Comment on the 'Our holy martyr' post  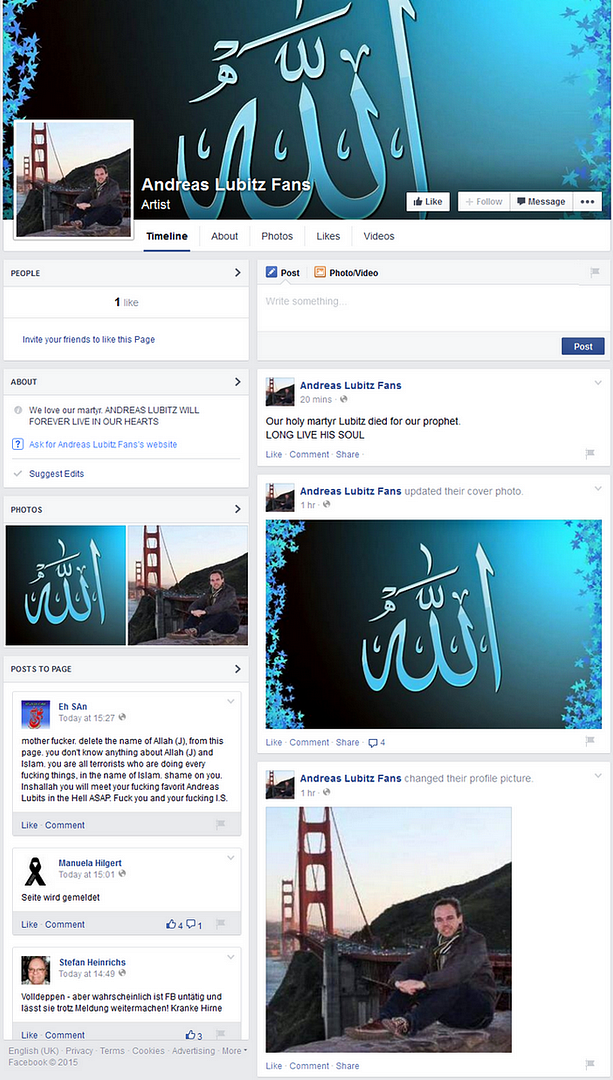click(x=309, y=455)
